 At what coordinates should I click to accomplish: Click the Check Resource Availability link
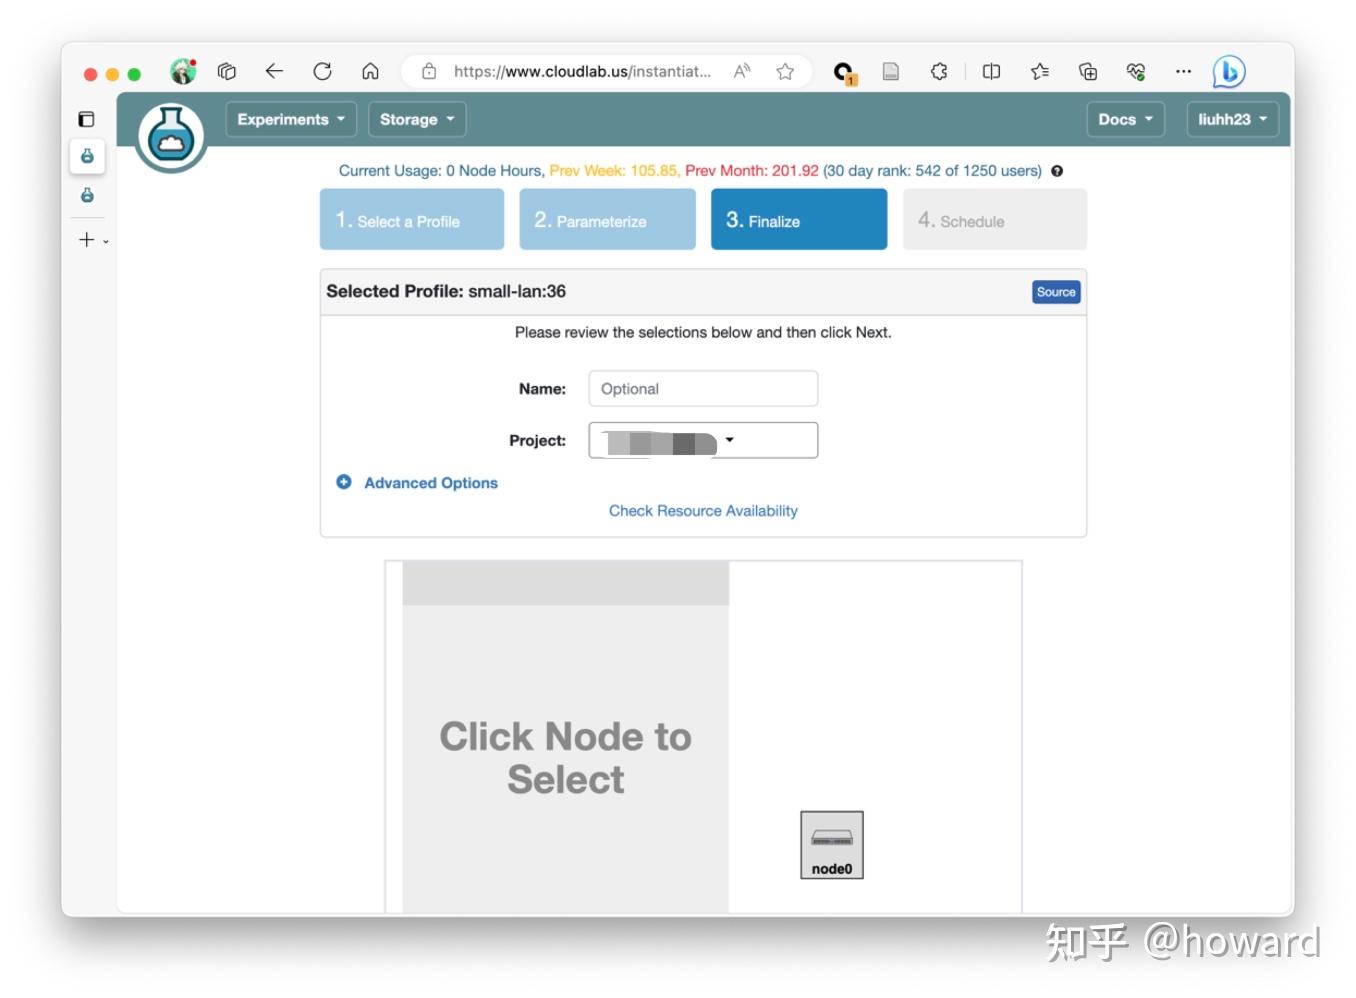click(x=703, y=510)
